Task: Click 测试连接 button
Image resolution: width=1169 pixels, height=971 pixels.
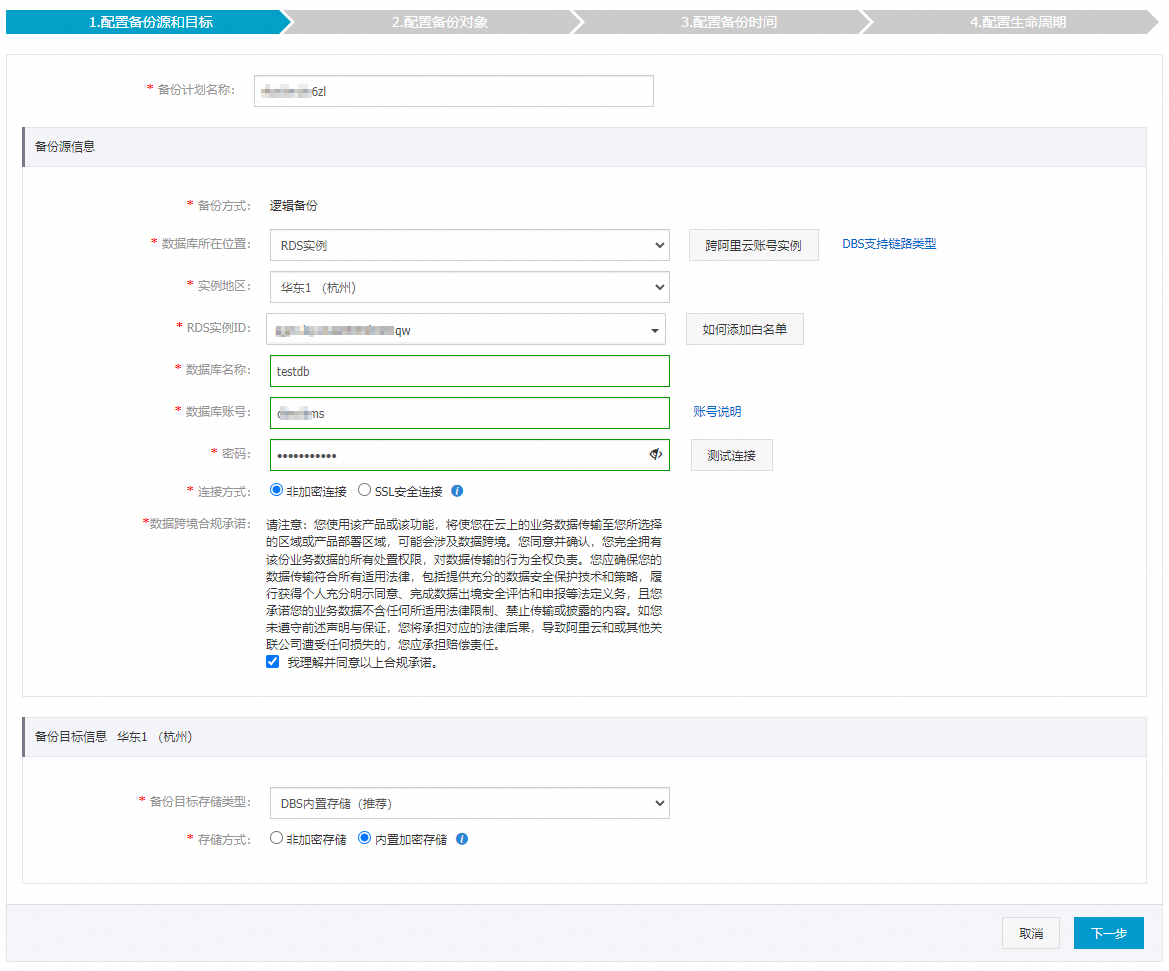Action: (731, 455)
